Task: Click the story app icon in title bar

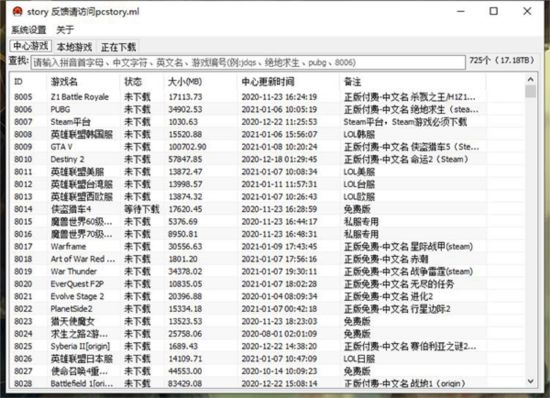Action: [x=17, y=12]
